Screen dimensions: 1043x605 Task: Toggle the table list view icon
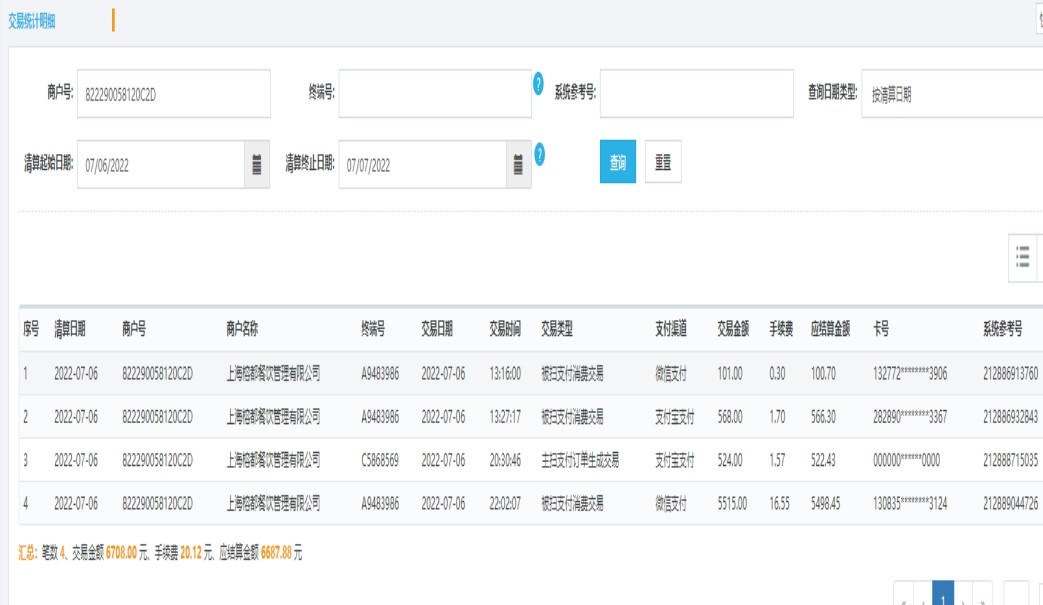(1022, 257)
